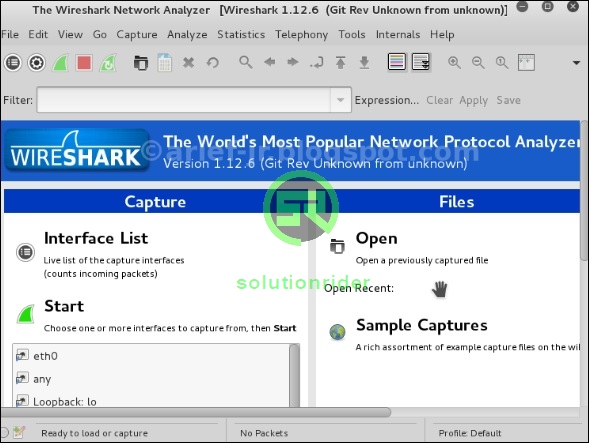This screenshot has height=443, width=589.
Task: Toggle auto scroll in live capture
Action: coord(421,62)
